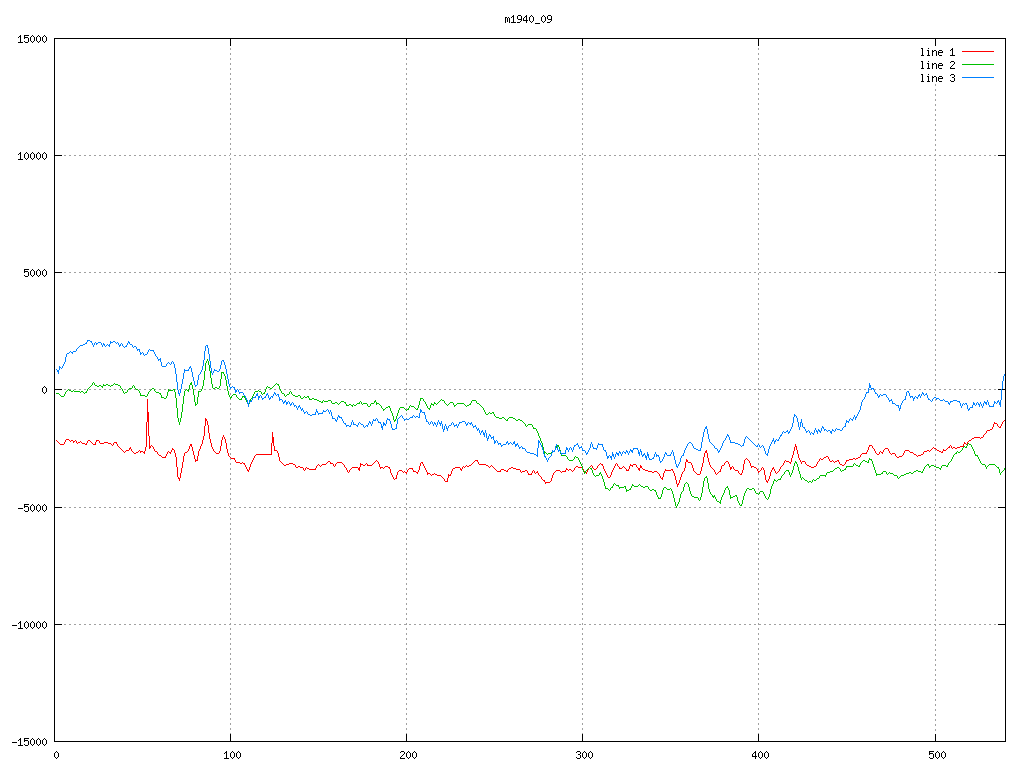Select the 'line 3' legend label

click(x=937, y=78)
